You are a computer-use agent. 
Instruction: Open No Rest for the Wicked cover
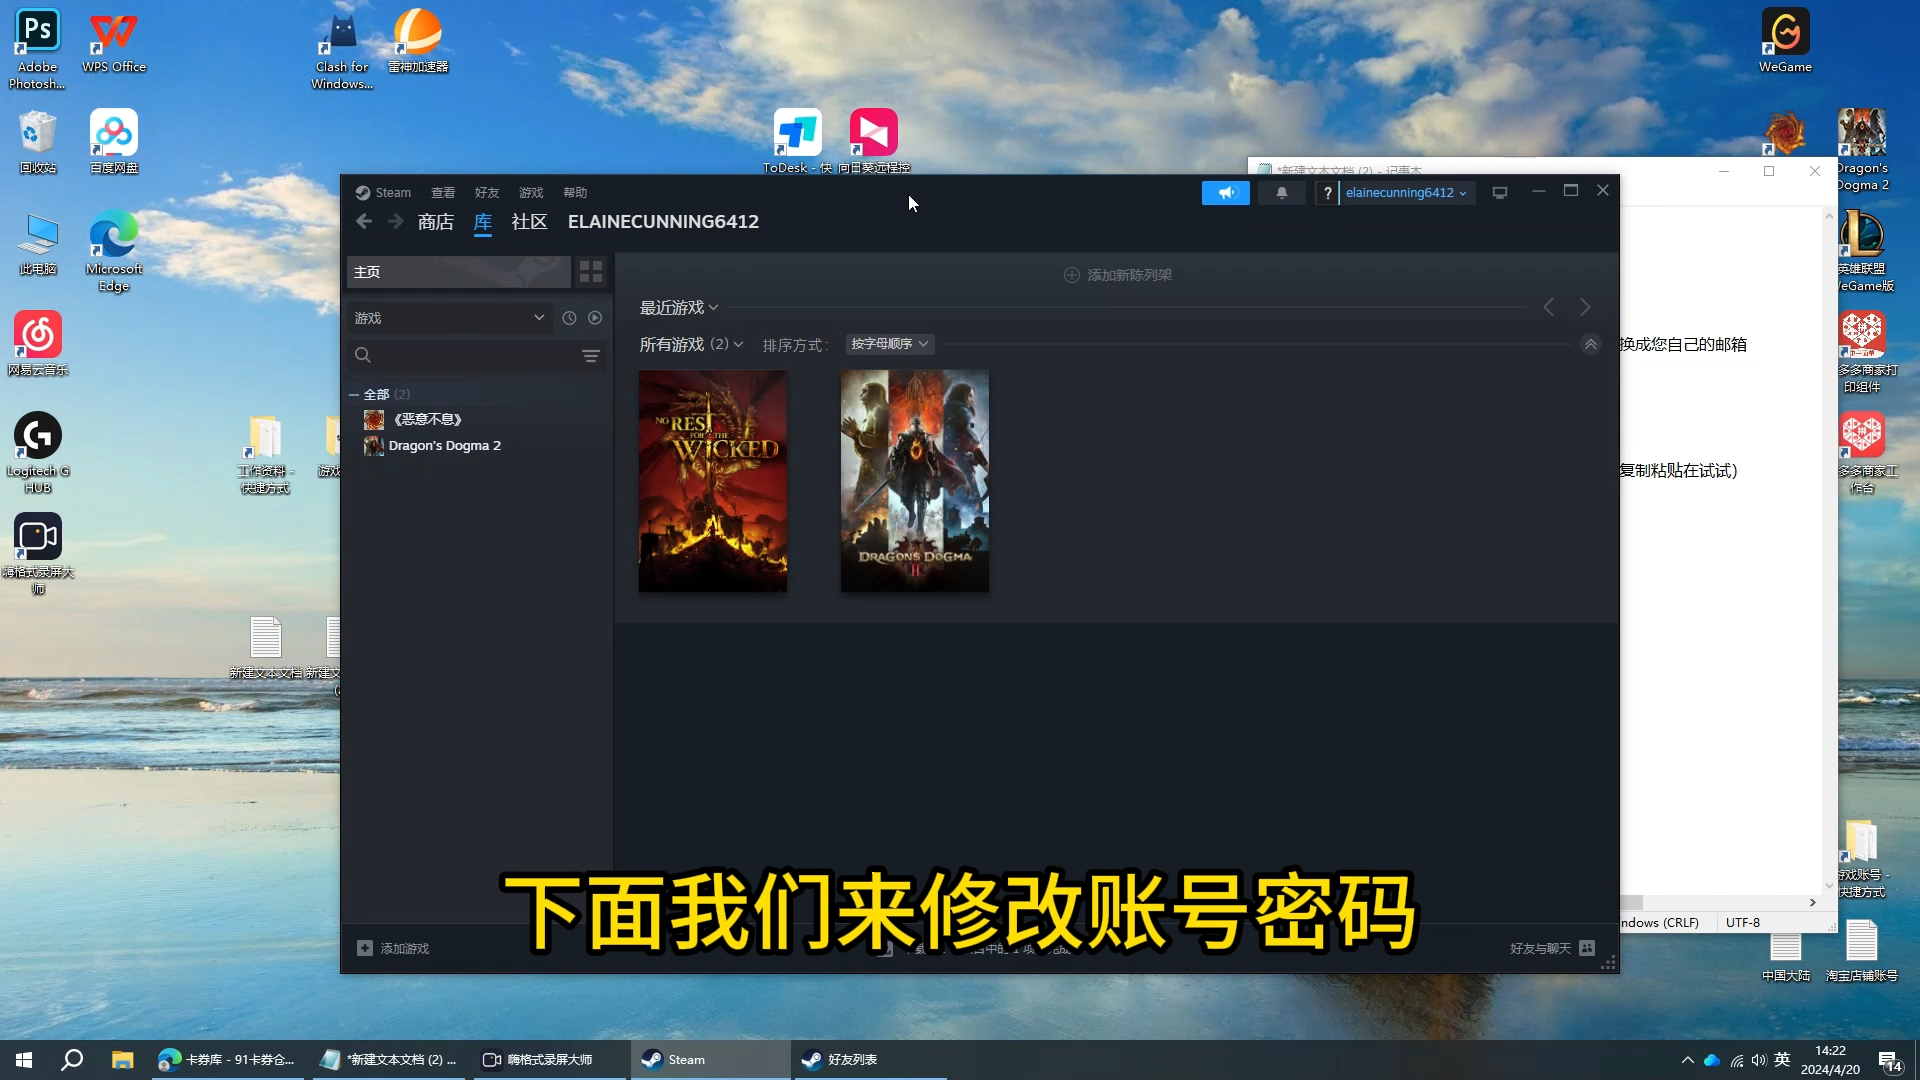click(713, 481)
